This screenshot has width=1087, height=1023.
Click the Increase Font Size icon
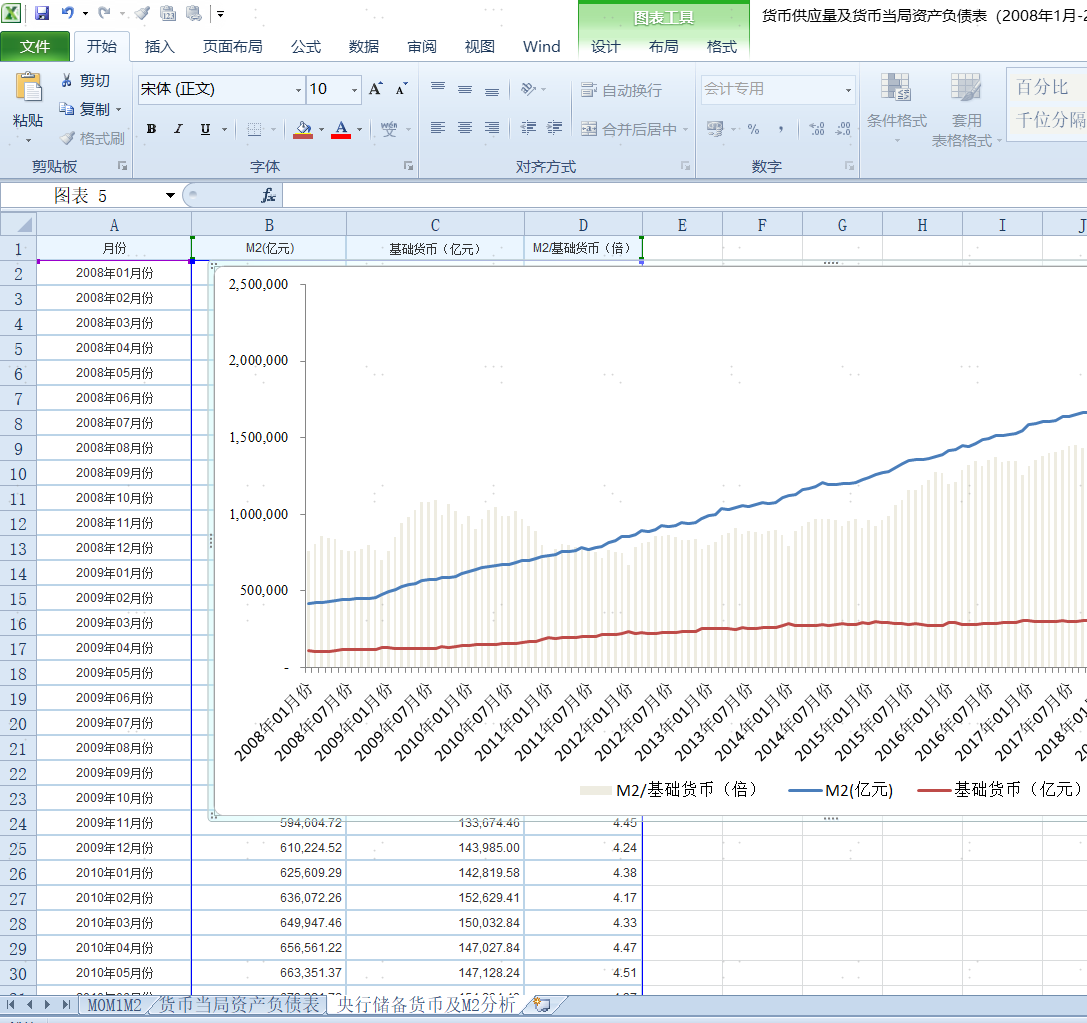point(375,89)
